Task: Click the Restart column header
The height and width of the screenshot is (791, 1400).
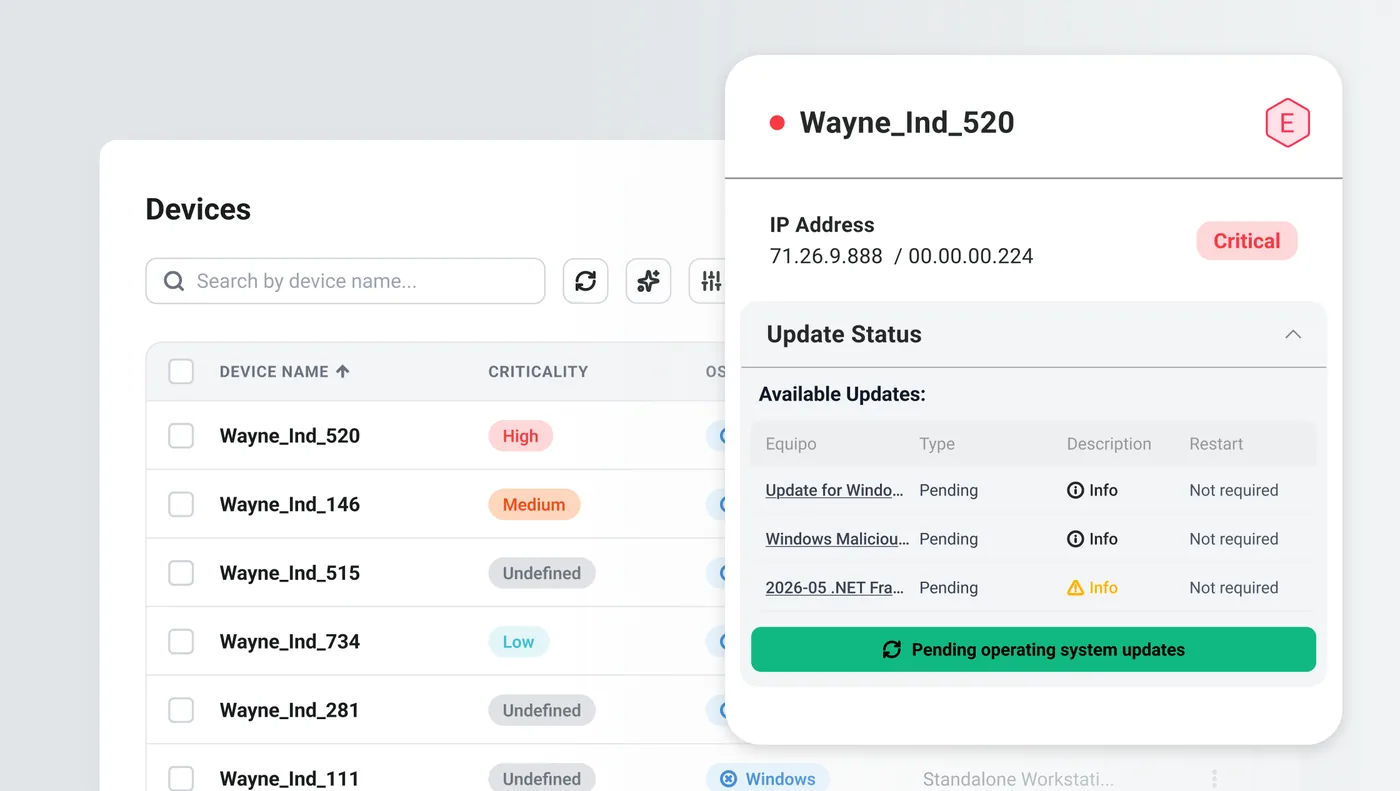Action: point(1216,444)
